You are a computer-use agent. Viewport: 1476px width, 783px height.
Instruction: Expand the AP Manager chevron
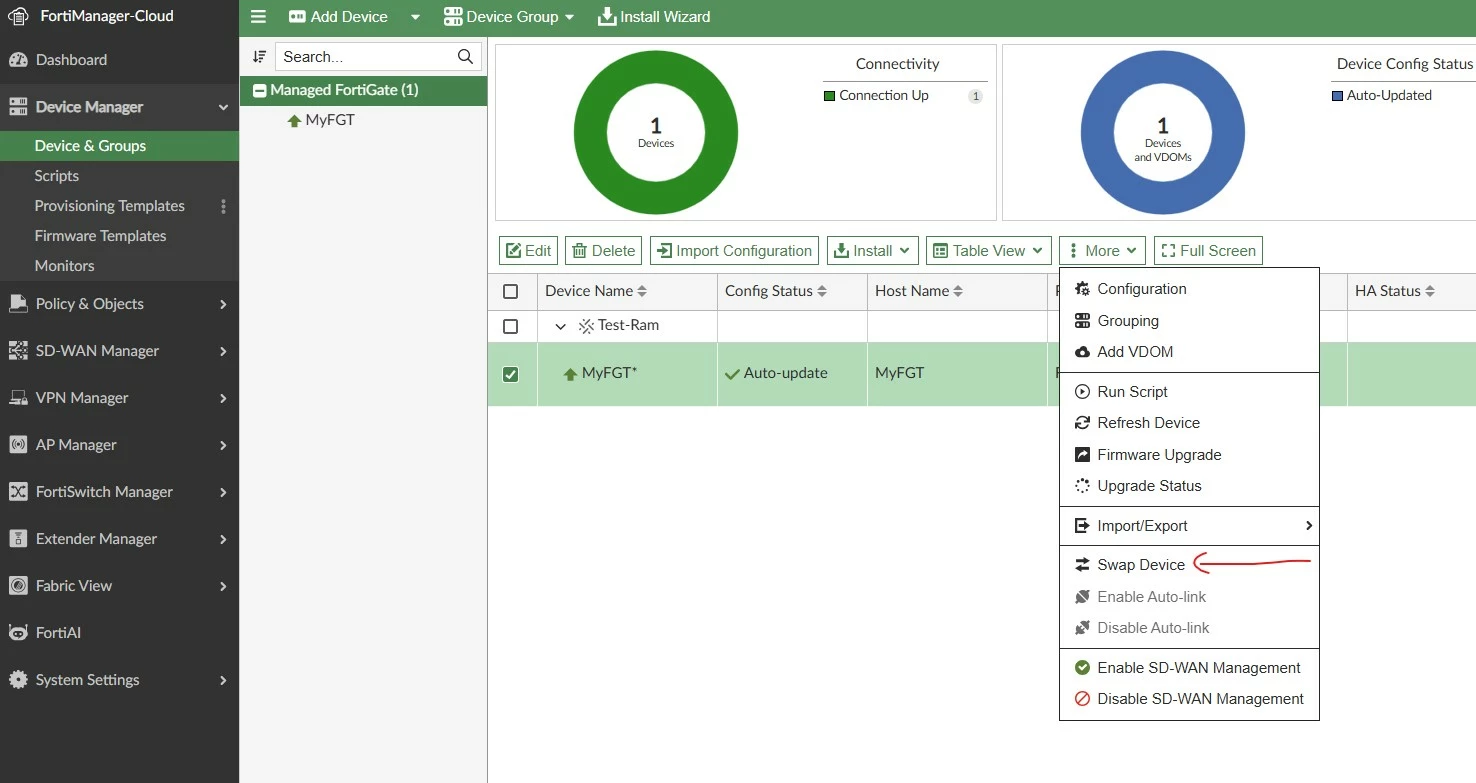223,445
